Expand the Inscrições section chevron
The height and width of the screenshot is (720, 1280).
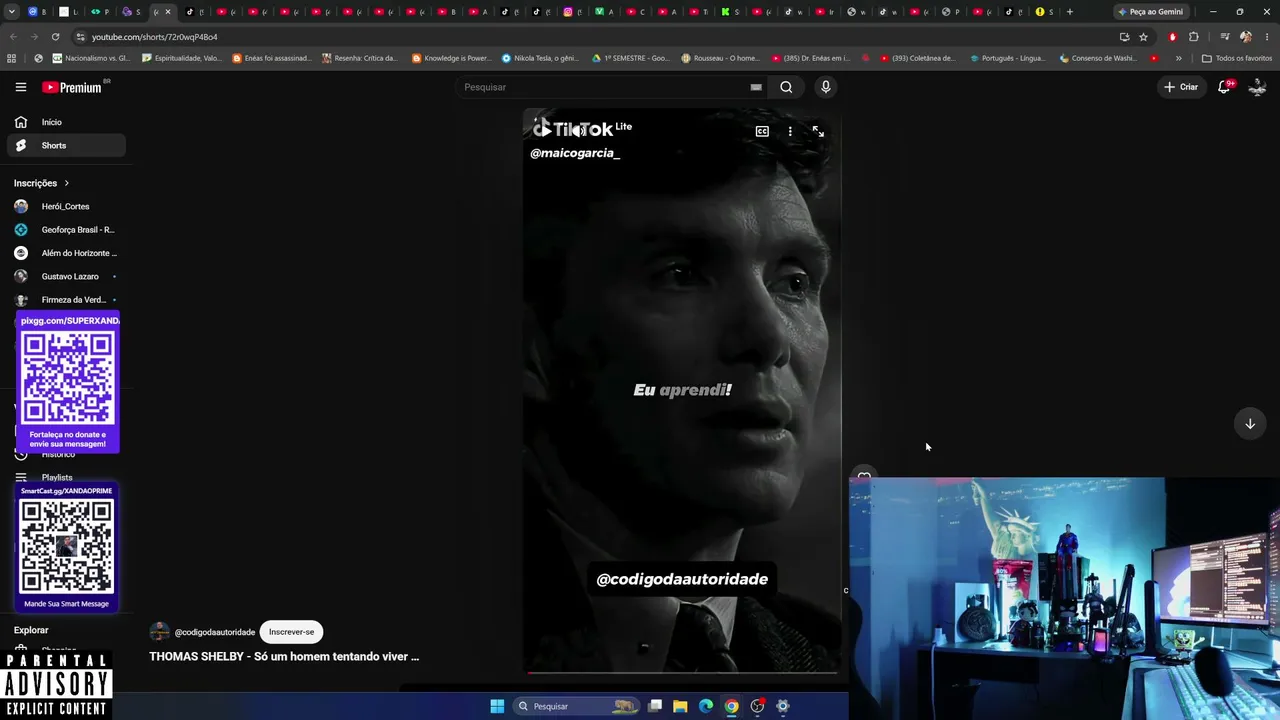(67, 183)
